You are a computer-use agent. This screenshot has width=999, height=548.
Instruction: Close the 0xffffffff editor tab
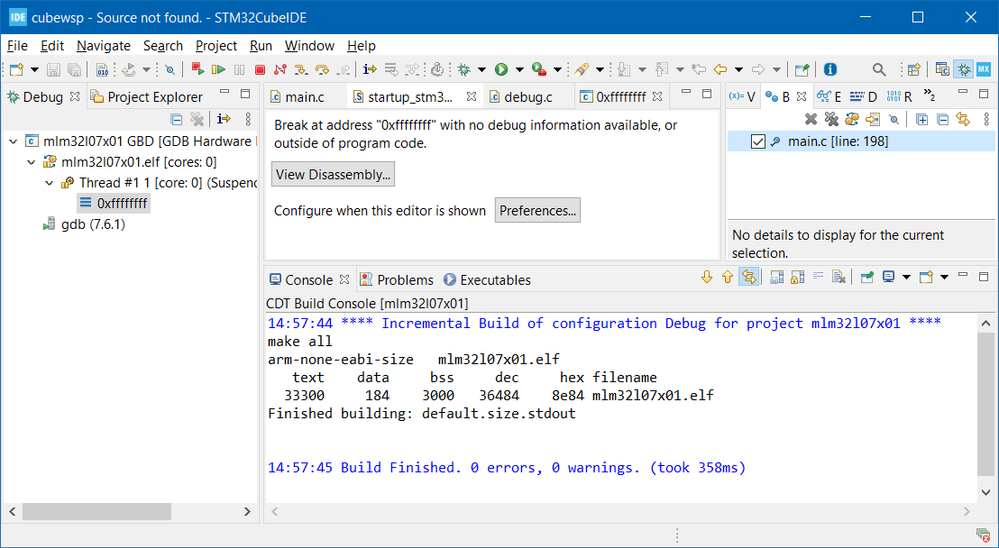click(x=658, y=97)
